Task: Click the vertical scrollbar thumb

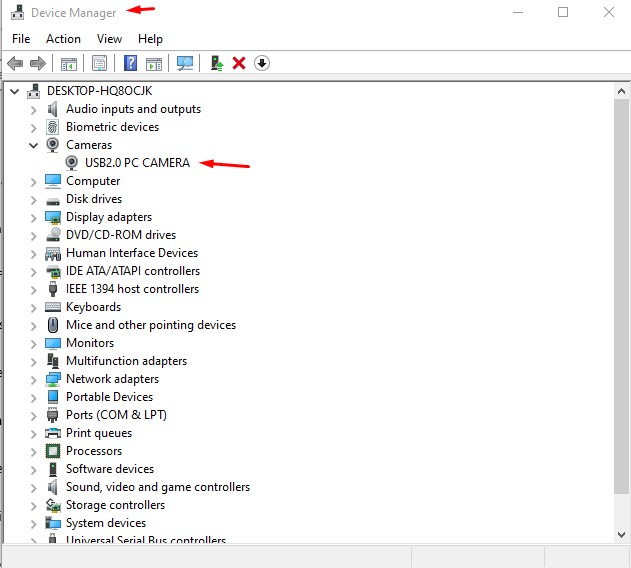Action: pos(621,296)
